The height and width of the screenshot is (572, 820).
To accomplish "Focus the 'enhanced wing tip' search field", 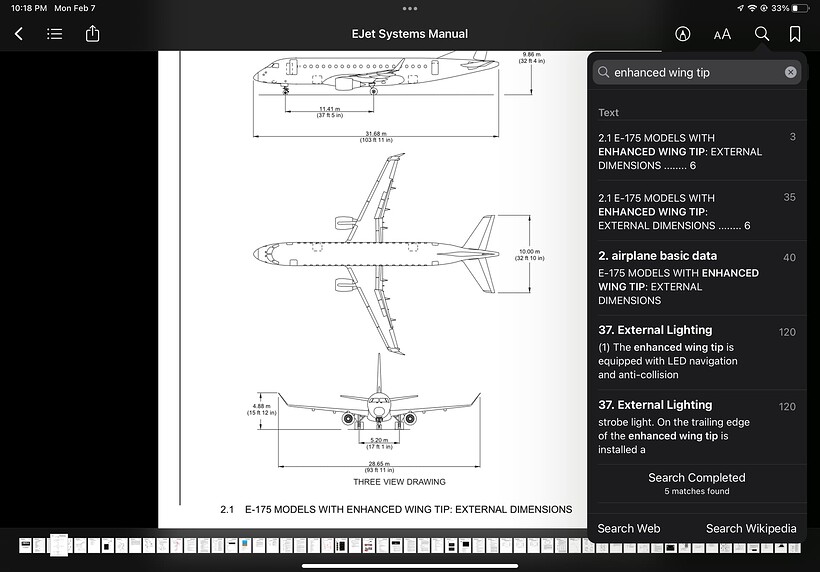I will [697, 72].
